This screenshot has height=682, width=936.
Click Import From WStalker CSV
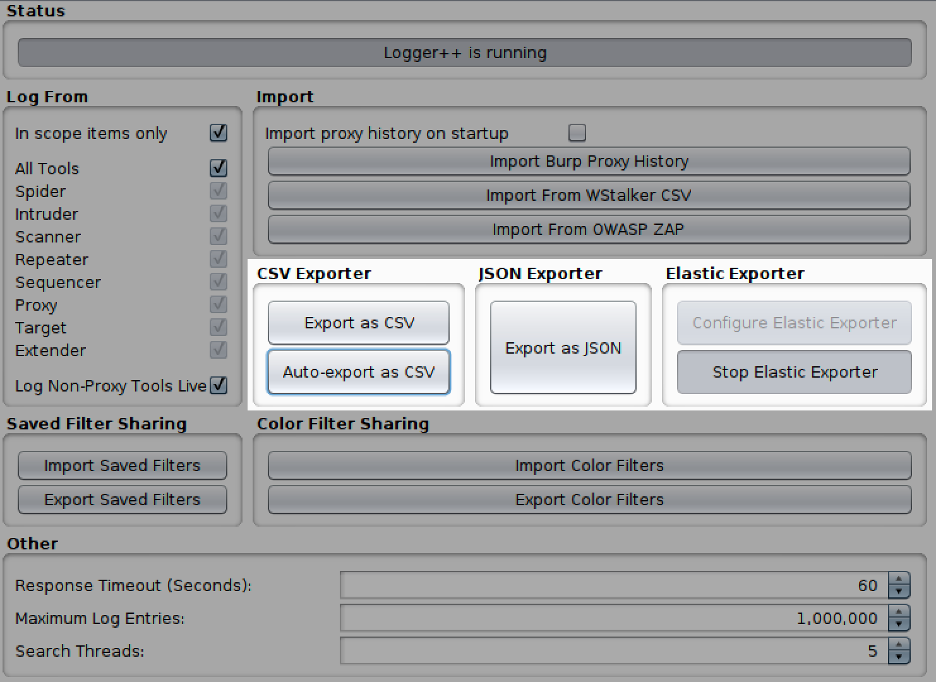click(589, 195)
